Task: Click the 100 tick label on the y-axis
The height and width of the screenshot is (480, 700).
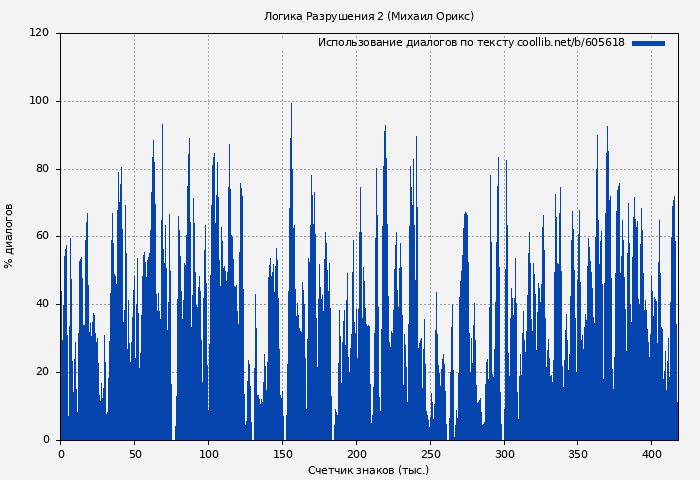Action: tap(39, 101)
